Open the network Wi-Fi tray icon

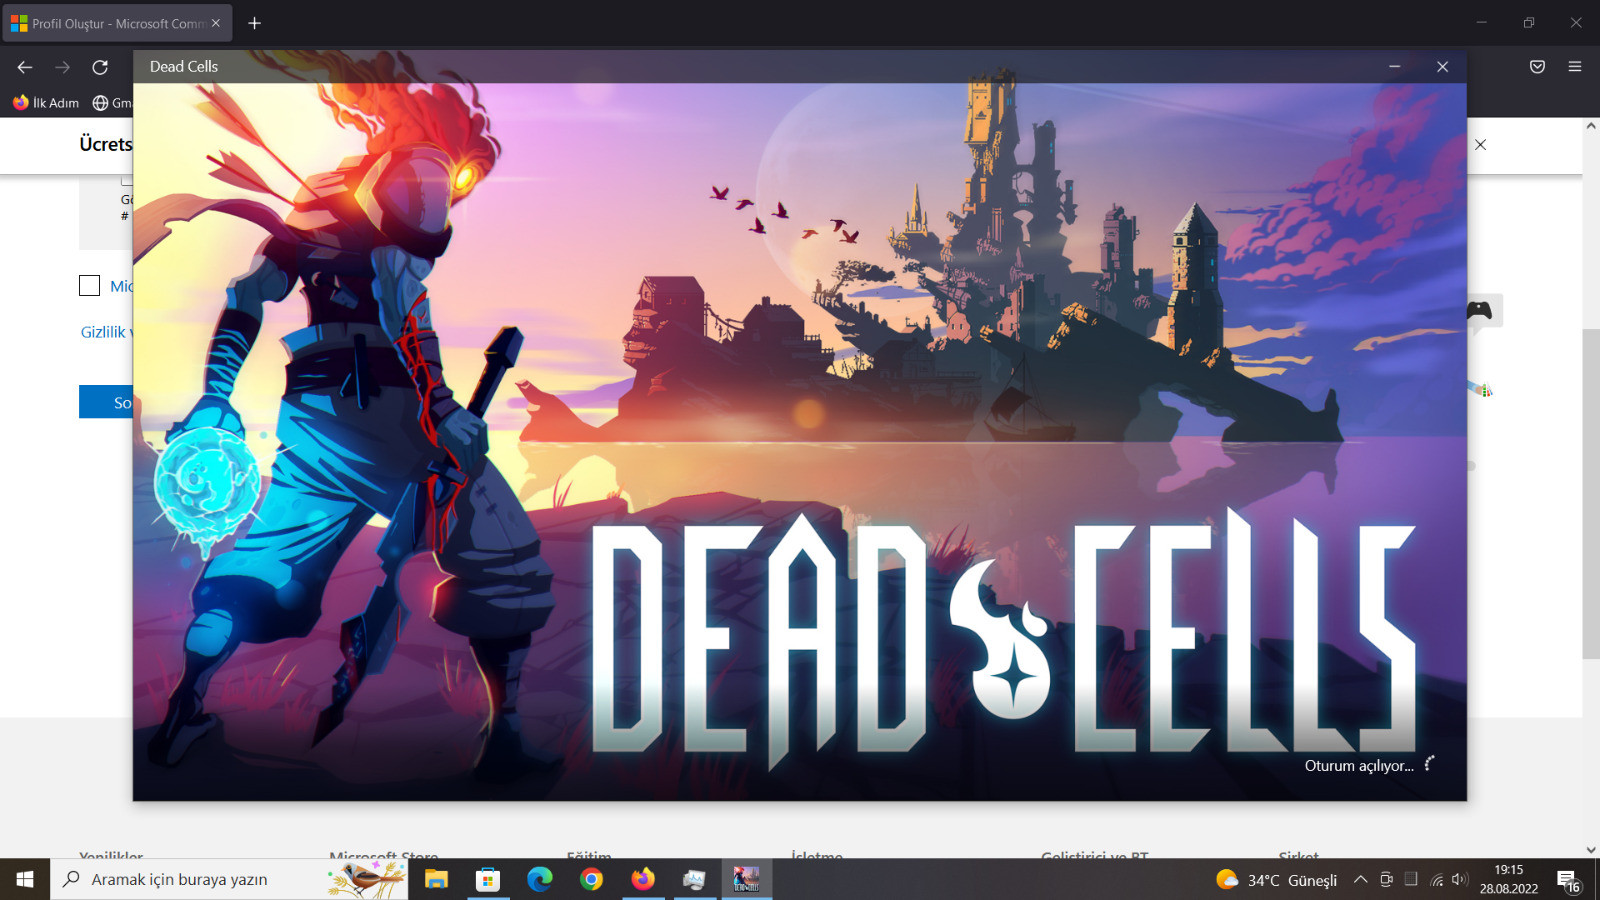tap(1437, 880)
